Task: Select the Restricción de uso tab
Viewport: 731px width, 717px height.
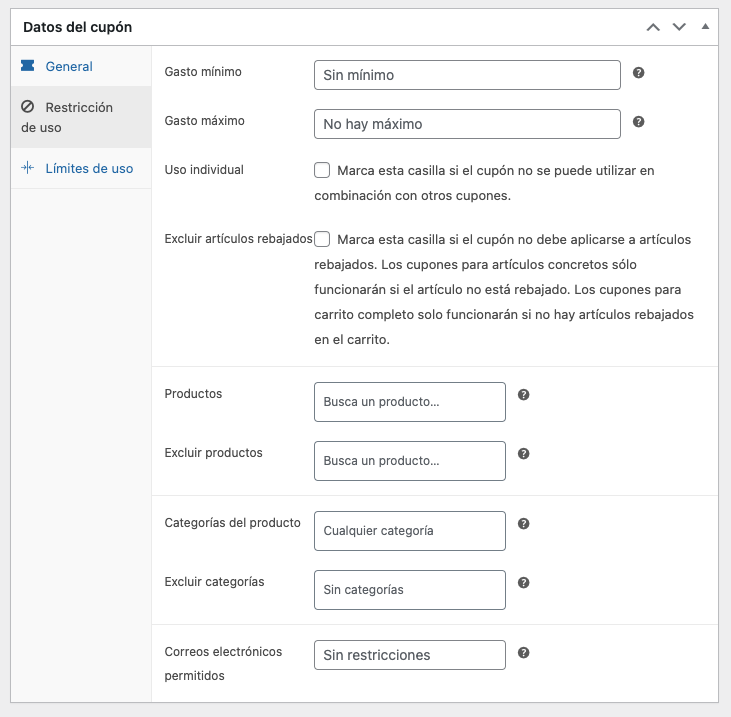Action: (x=78, y=117)
